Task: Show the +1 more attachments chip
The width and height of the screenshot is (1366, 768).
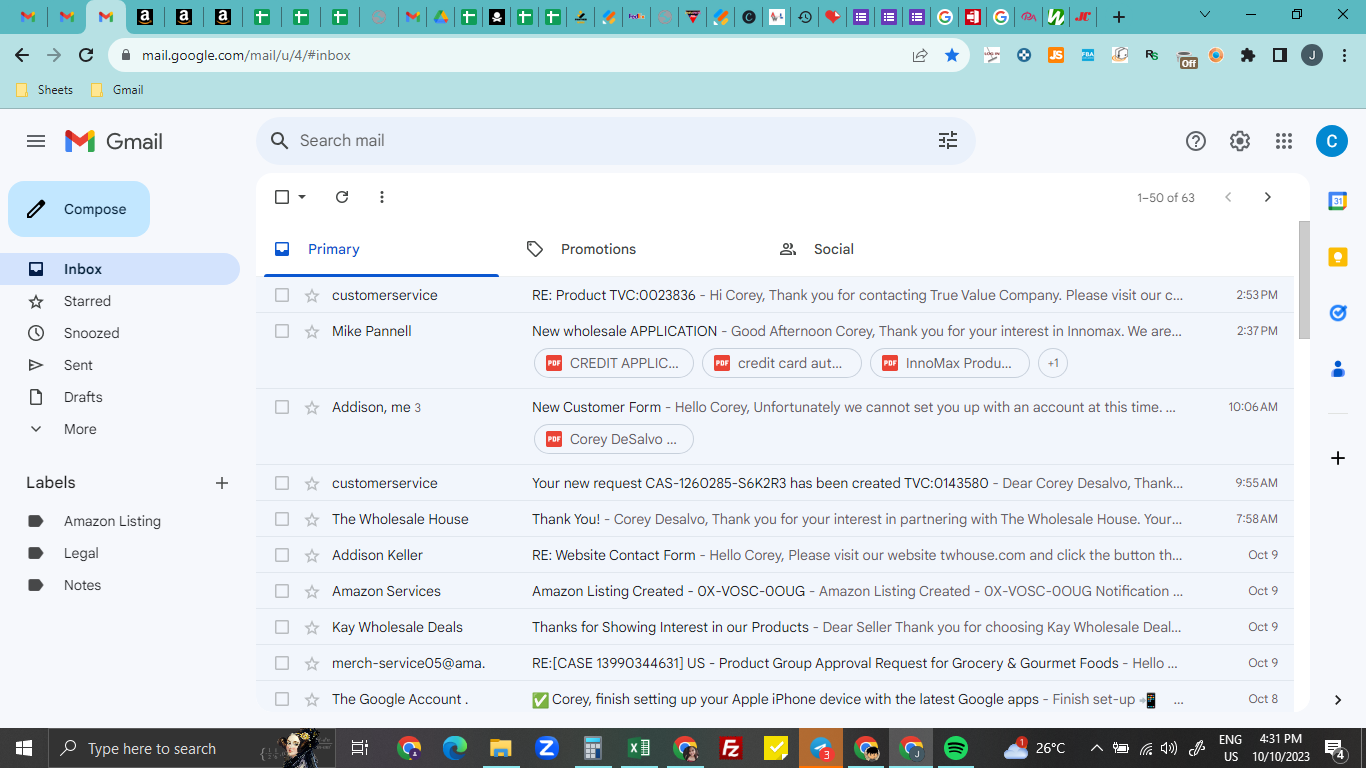Action: point(1053,363)
